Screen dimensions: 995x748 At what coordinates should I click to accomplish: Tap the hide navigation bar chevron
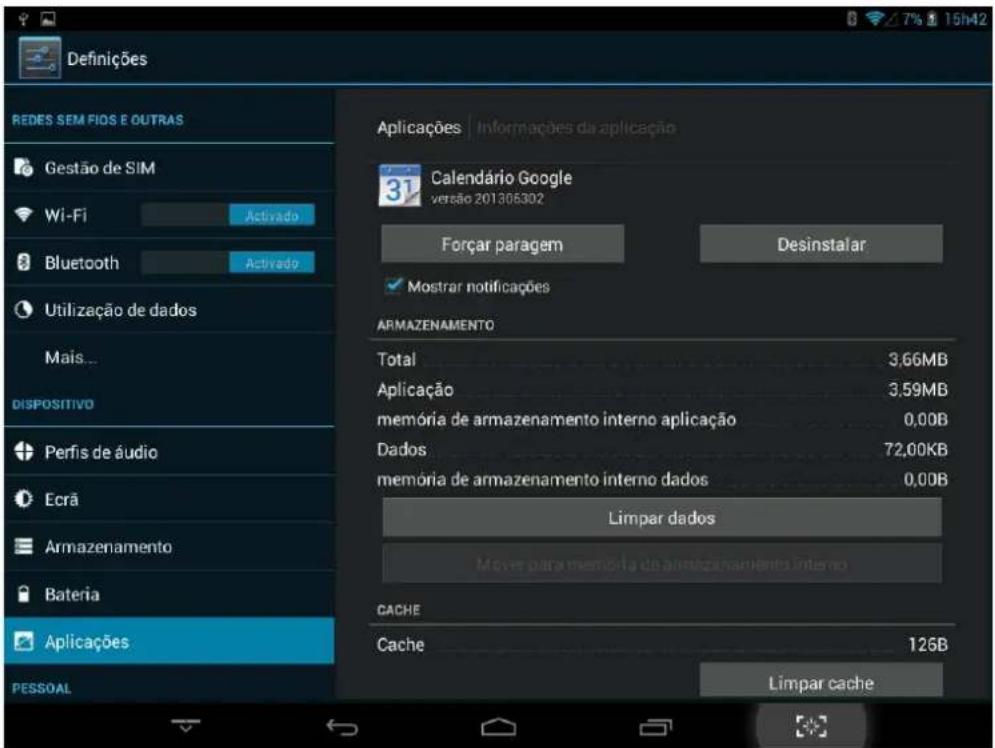pyautogui.click(x=186, y=725)
